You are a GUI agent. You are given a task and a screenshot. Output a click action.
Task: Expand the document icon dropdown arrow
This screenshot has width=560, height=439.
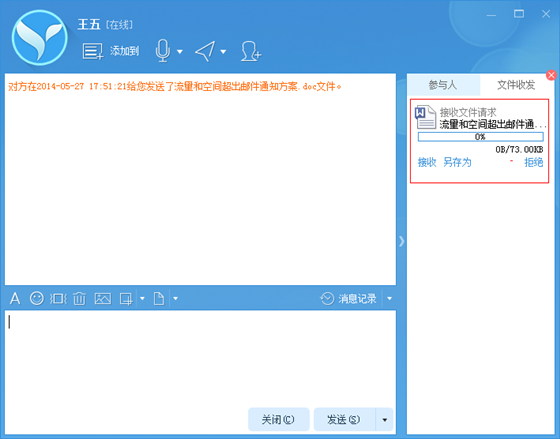[x=175, y=298]
